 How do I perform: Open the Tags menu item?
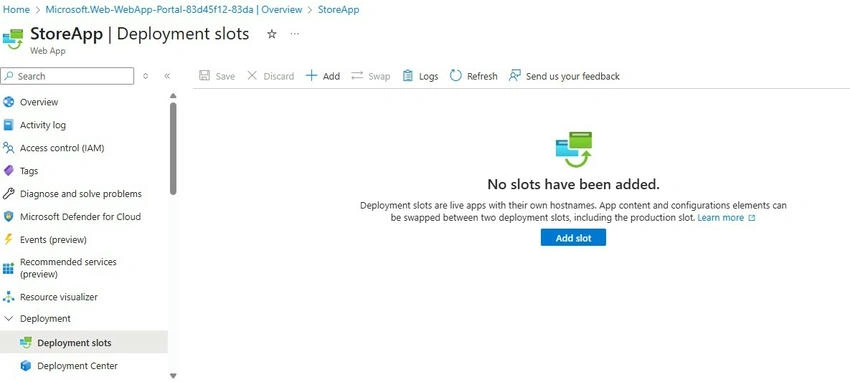pyautogui.click(x=29, y=171)
